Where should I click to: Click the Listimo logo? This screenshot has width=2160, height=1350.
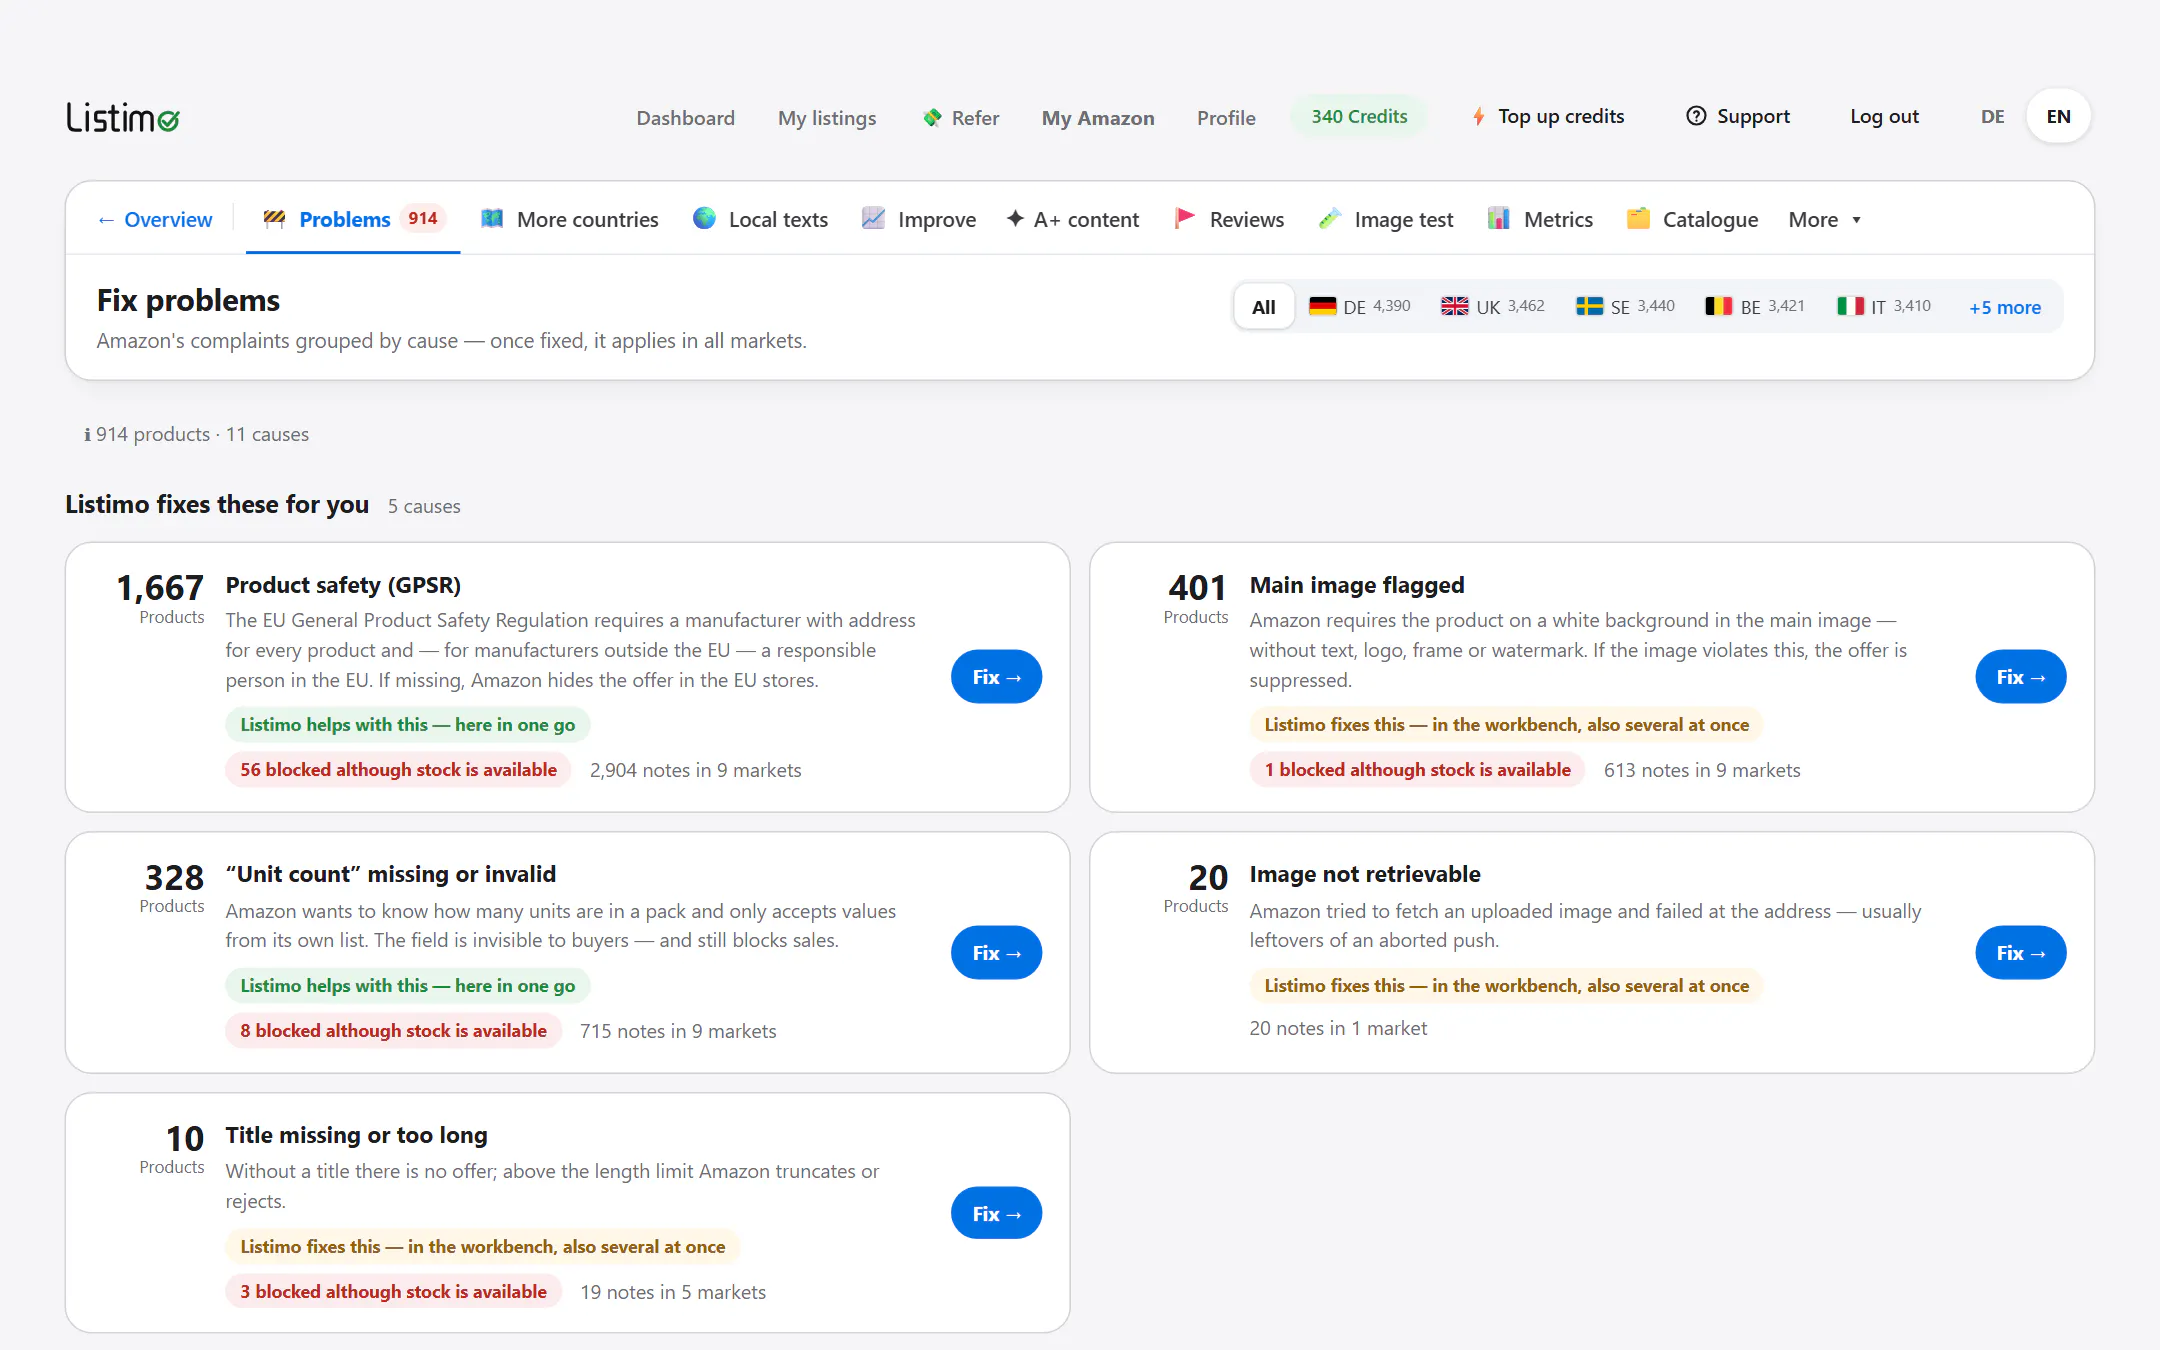click(123, 118)
